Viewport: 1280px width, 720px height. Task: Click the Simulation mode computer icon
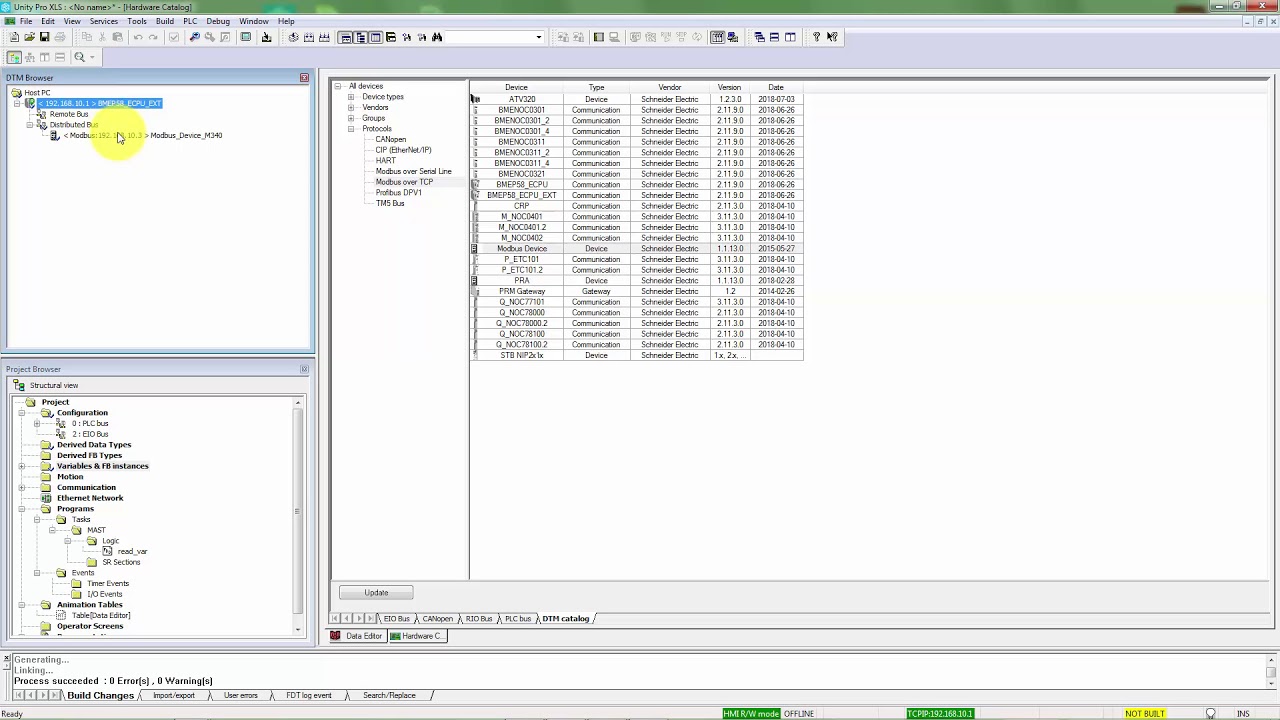click(732, 37)
